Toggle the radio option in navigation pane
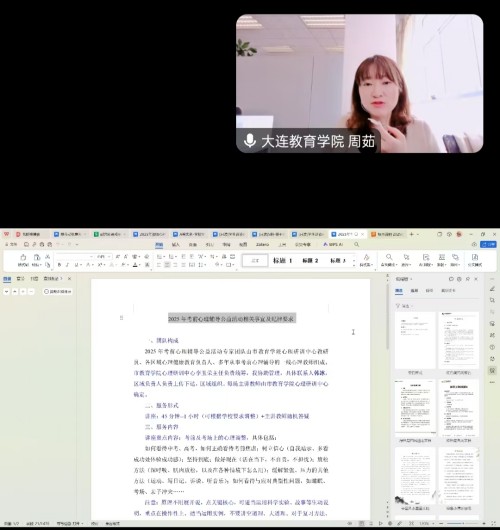500x530 pixels. tap(46, 291)
